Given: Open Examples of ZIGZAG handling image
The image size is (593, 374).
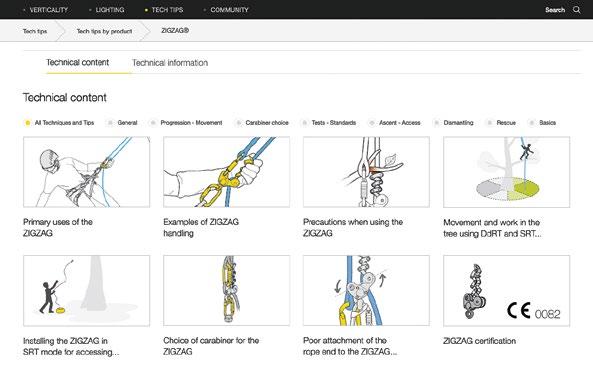Looking at the screenshot, I should (x=227, y=172).
